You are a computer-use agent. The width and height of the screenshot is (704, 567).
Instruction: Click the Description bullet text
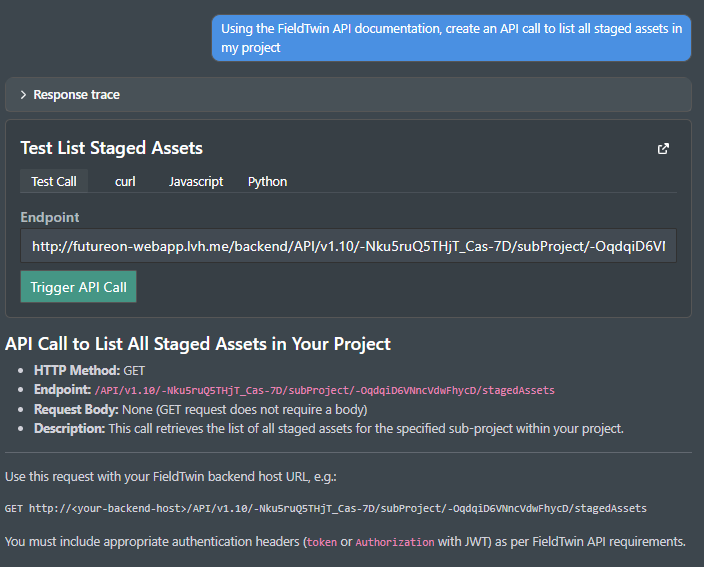[329, 429]
